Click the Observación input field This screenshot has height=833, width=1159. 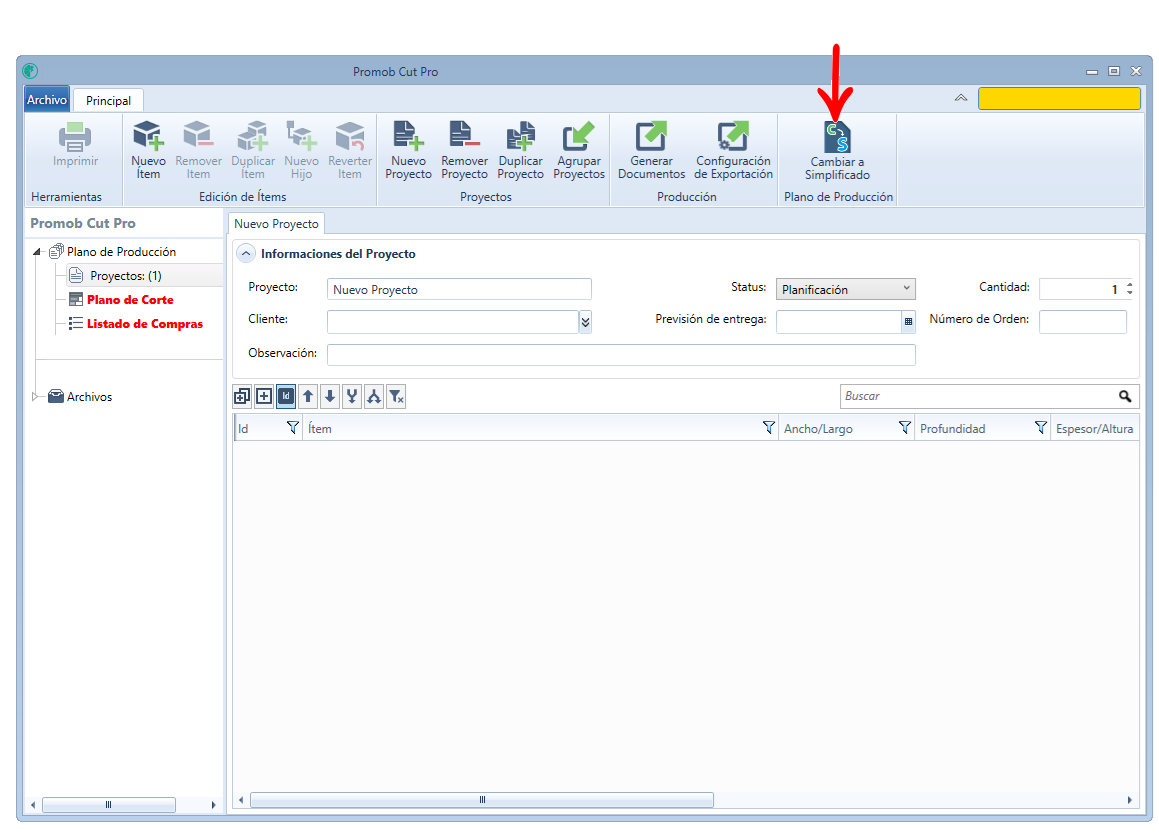[x=621, y=355]
